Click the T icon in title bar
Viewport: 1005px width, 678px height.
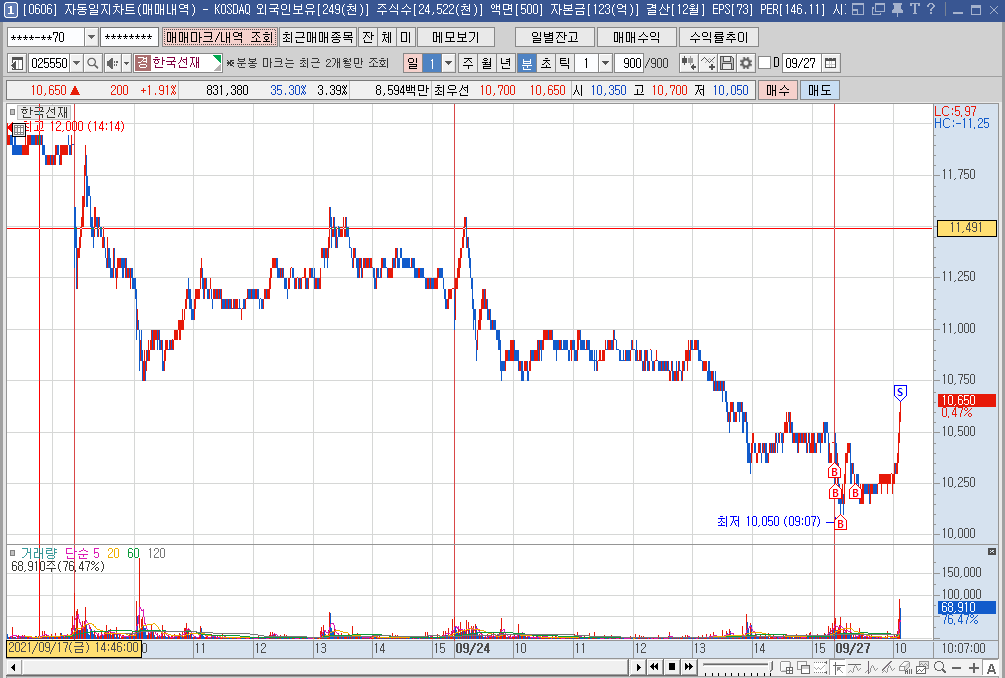[915, 9]
